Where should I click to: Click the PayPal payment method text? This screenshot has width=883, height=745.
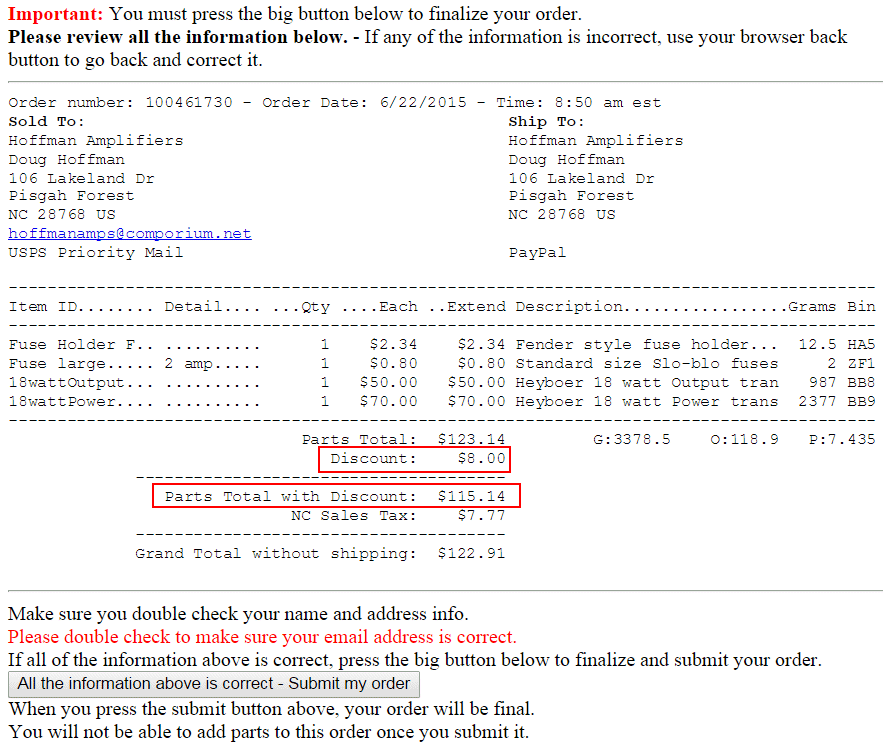(537, 253)
